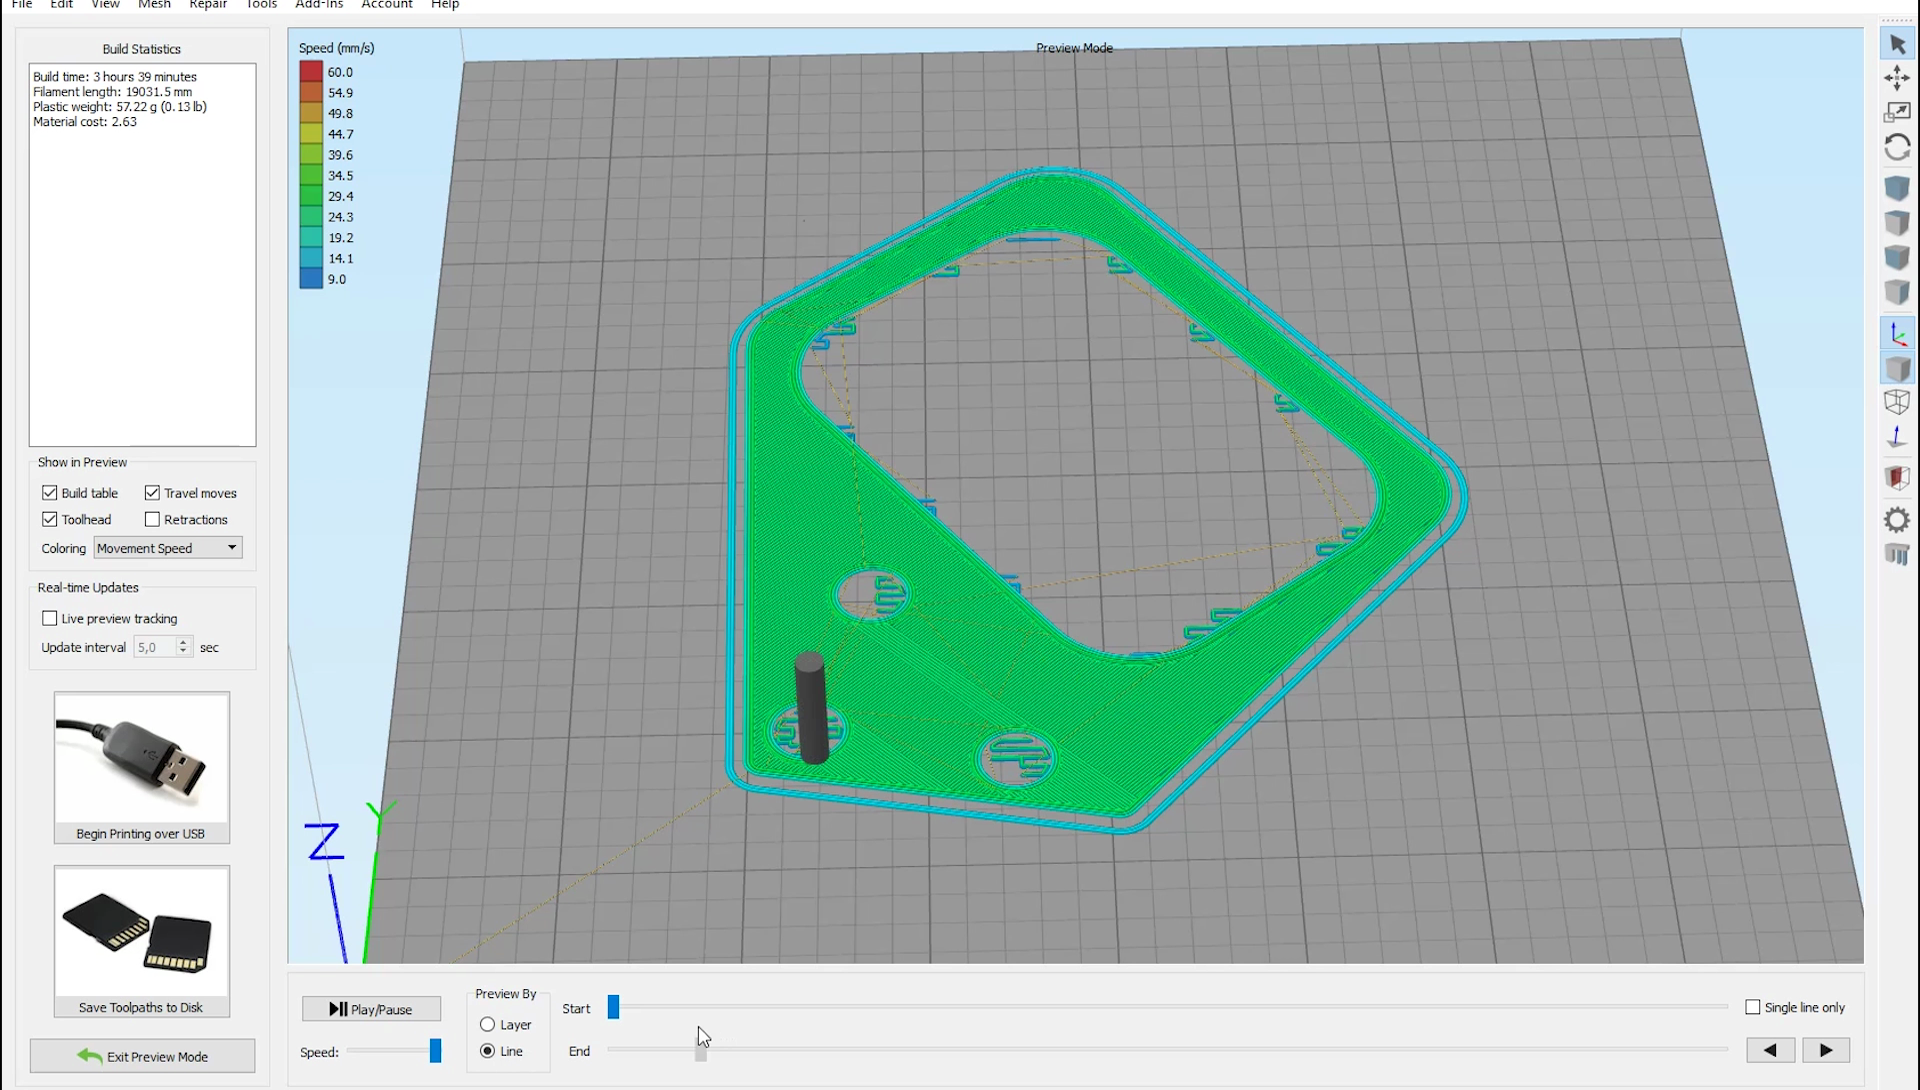Open the cross section view tool

pos(1897,478)
